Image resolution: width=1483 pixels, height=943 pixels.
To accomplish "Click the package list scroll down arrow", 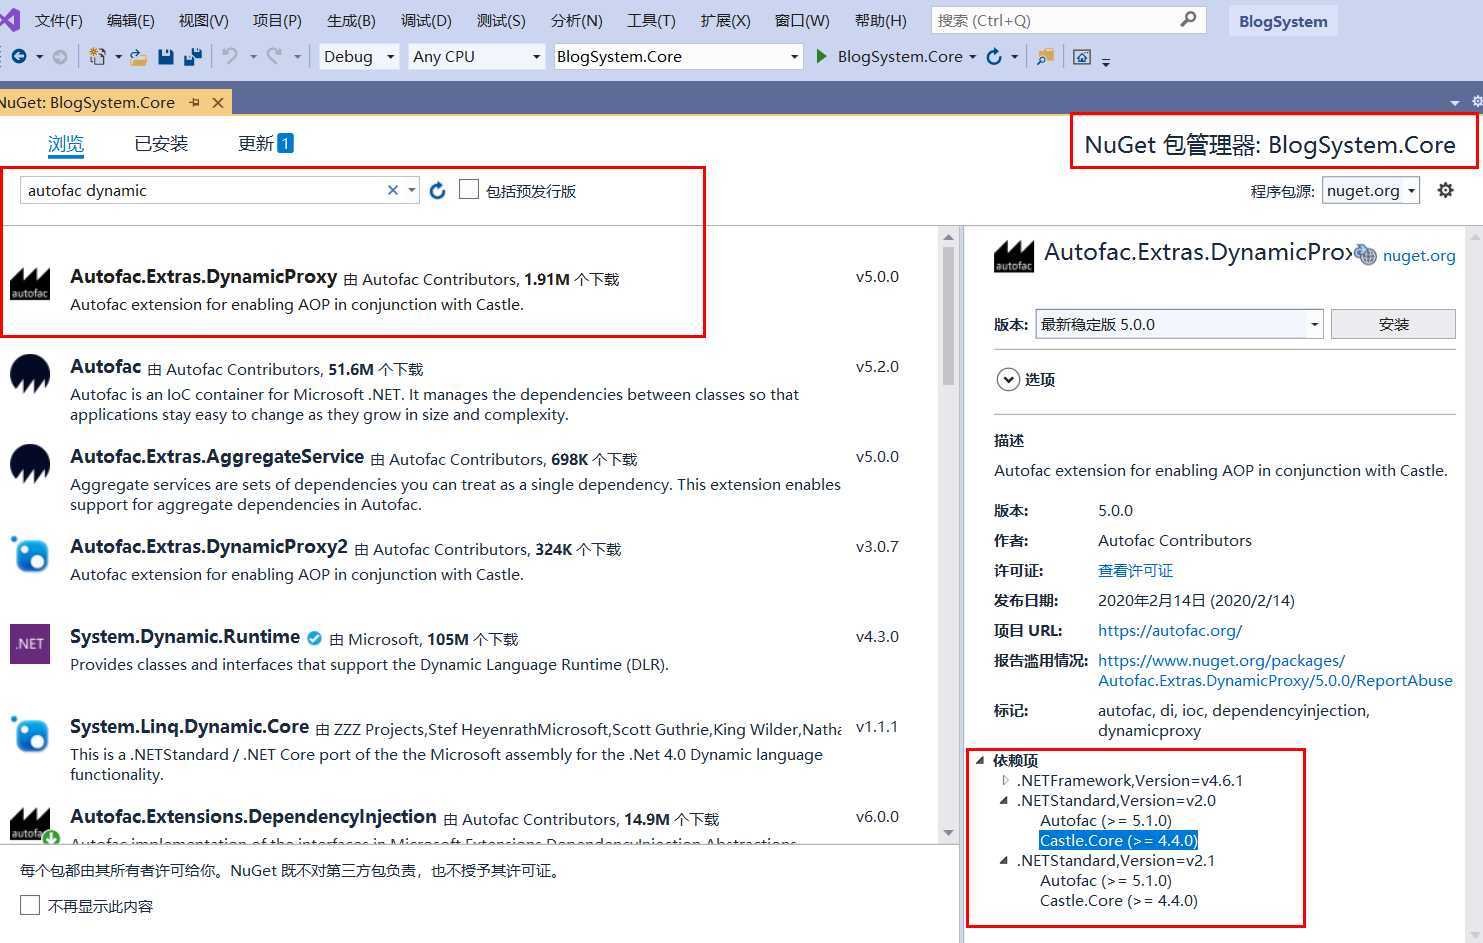I will [x=948, y=833].
